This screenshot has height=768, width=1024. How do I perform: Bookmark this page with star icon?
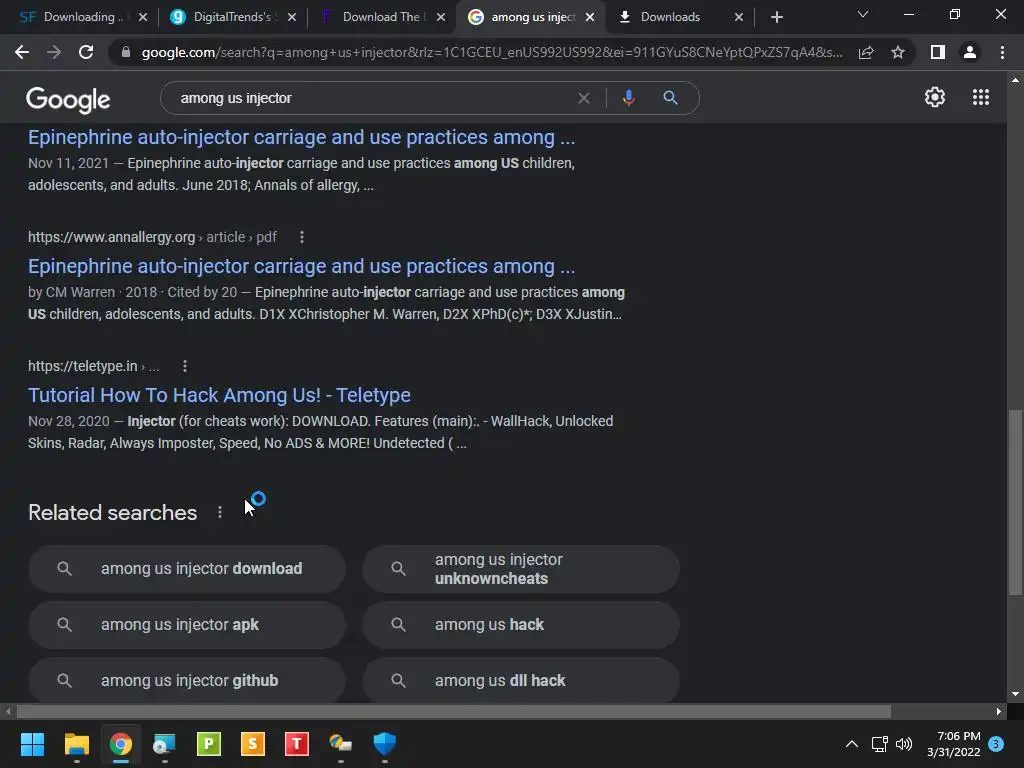pyautogui.click(x=898, y=52)
